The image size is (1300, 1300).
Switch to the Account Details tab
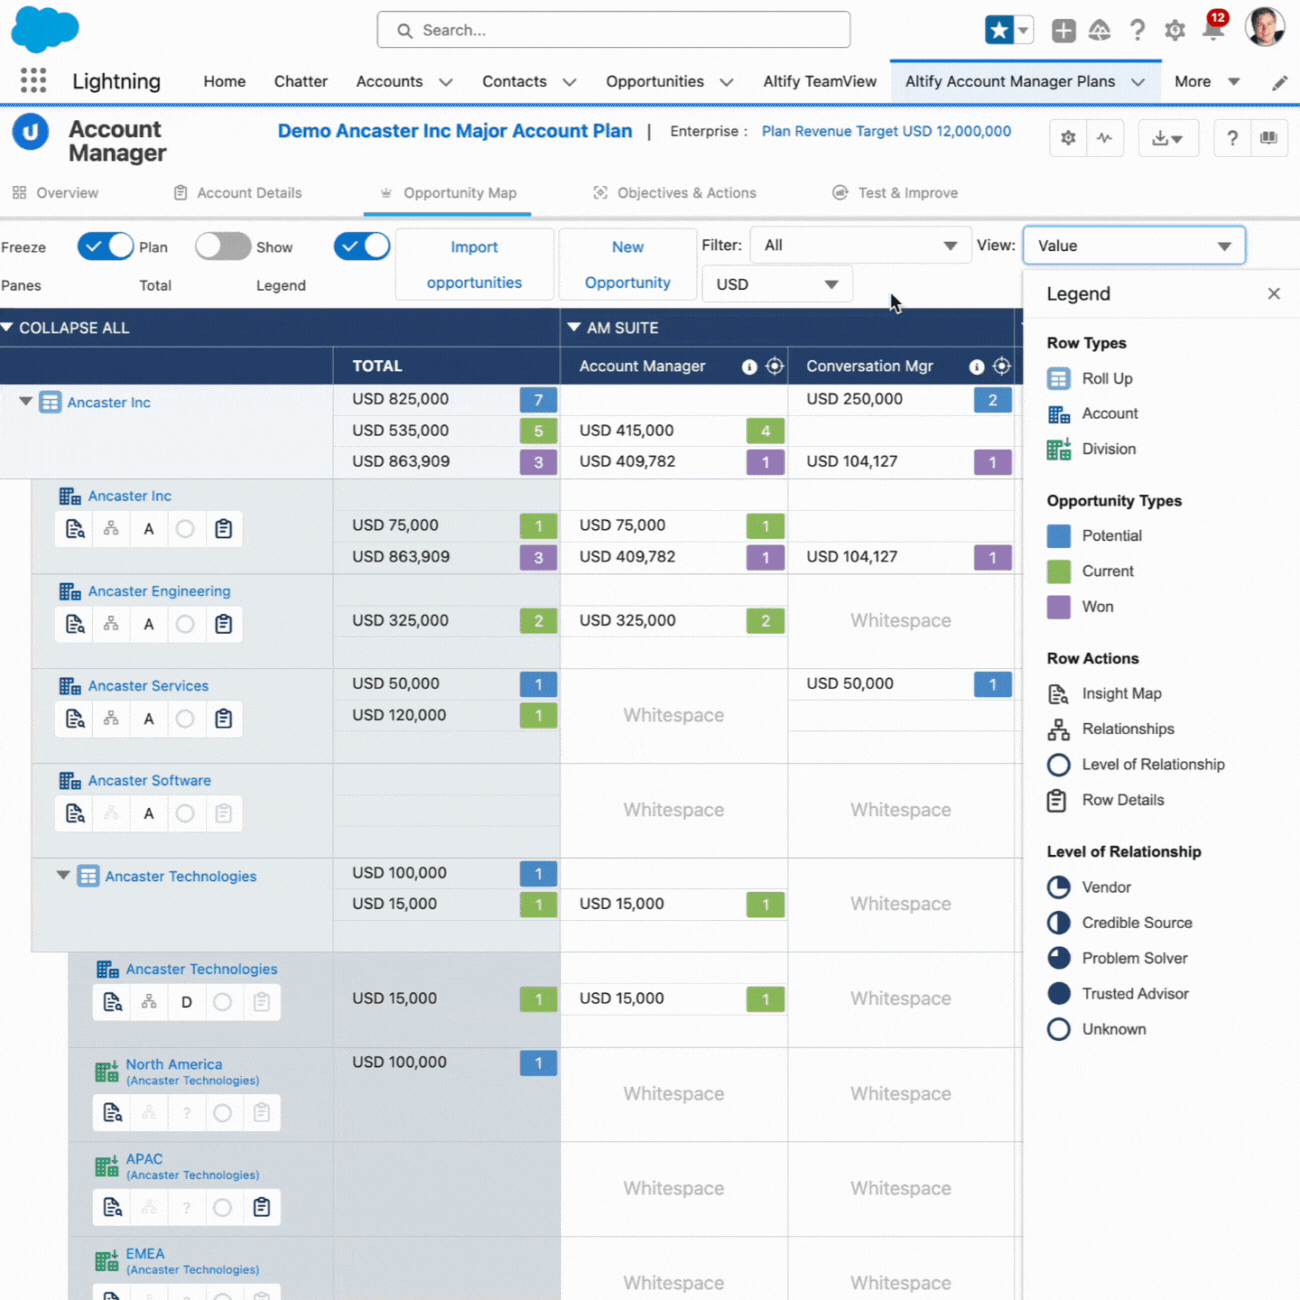click(x=238, y=193)
